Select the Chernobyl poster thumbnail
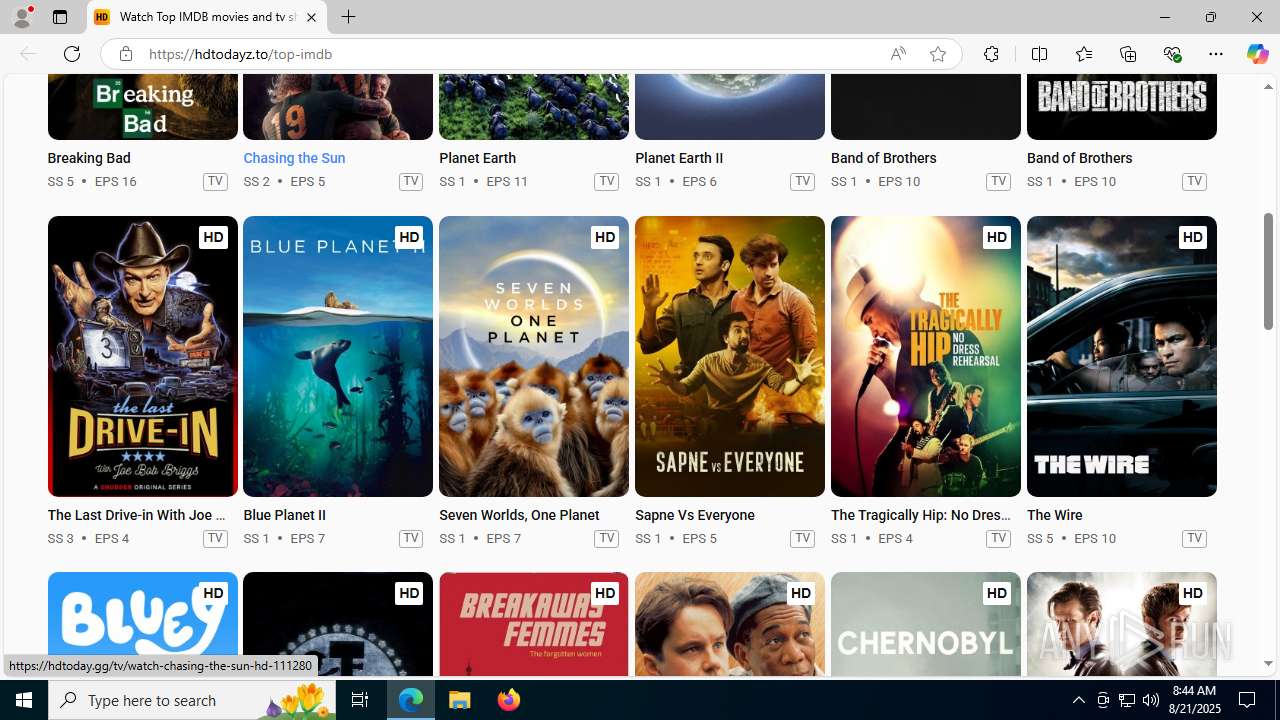 926,625
